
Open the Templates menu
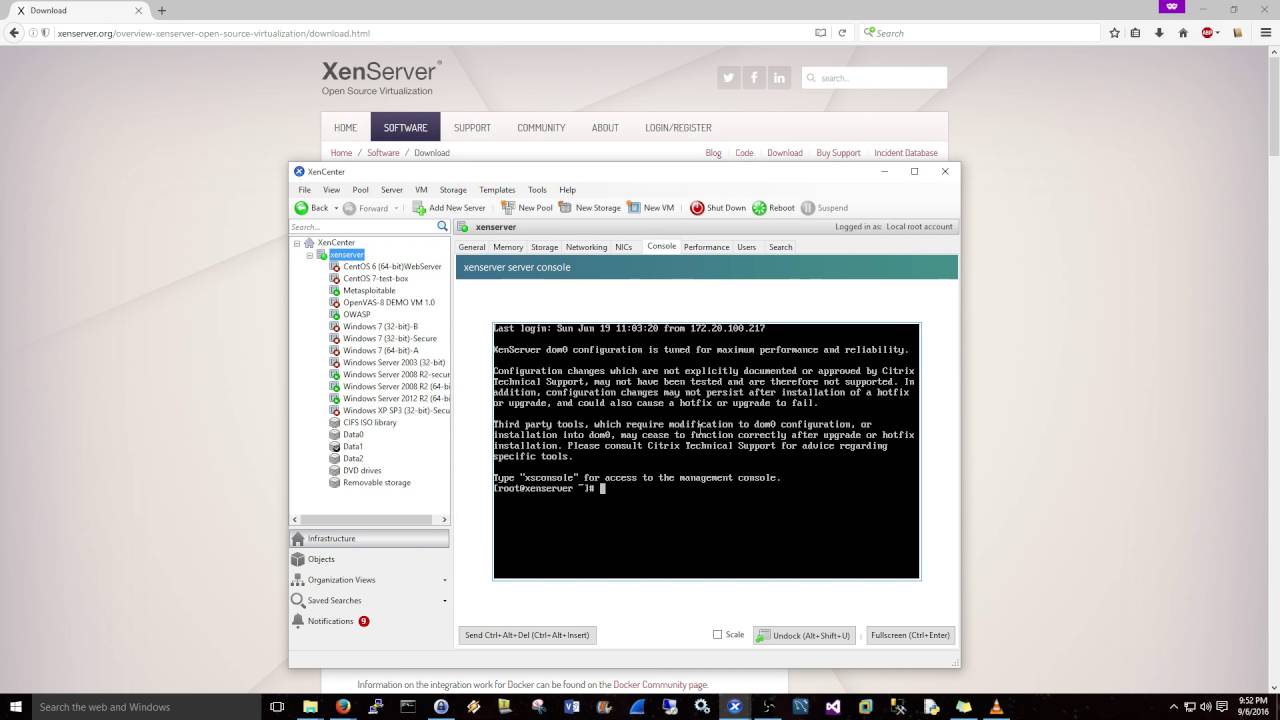click(497, 190)
